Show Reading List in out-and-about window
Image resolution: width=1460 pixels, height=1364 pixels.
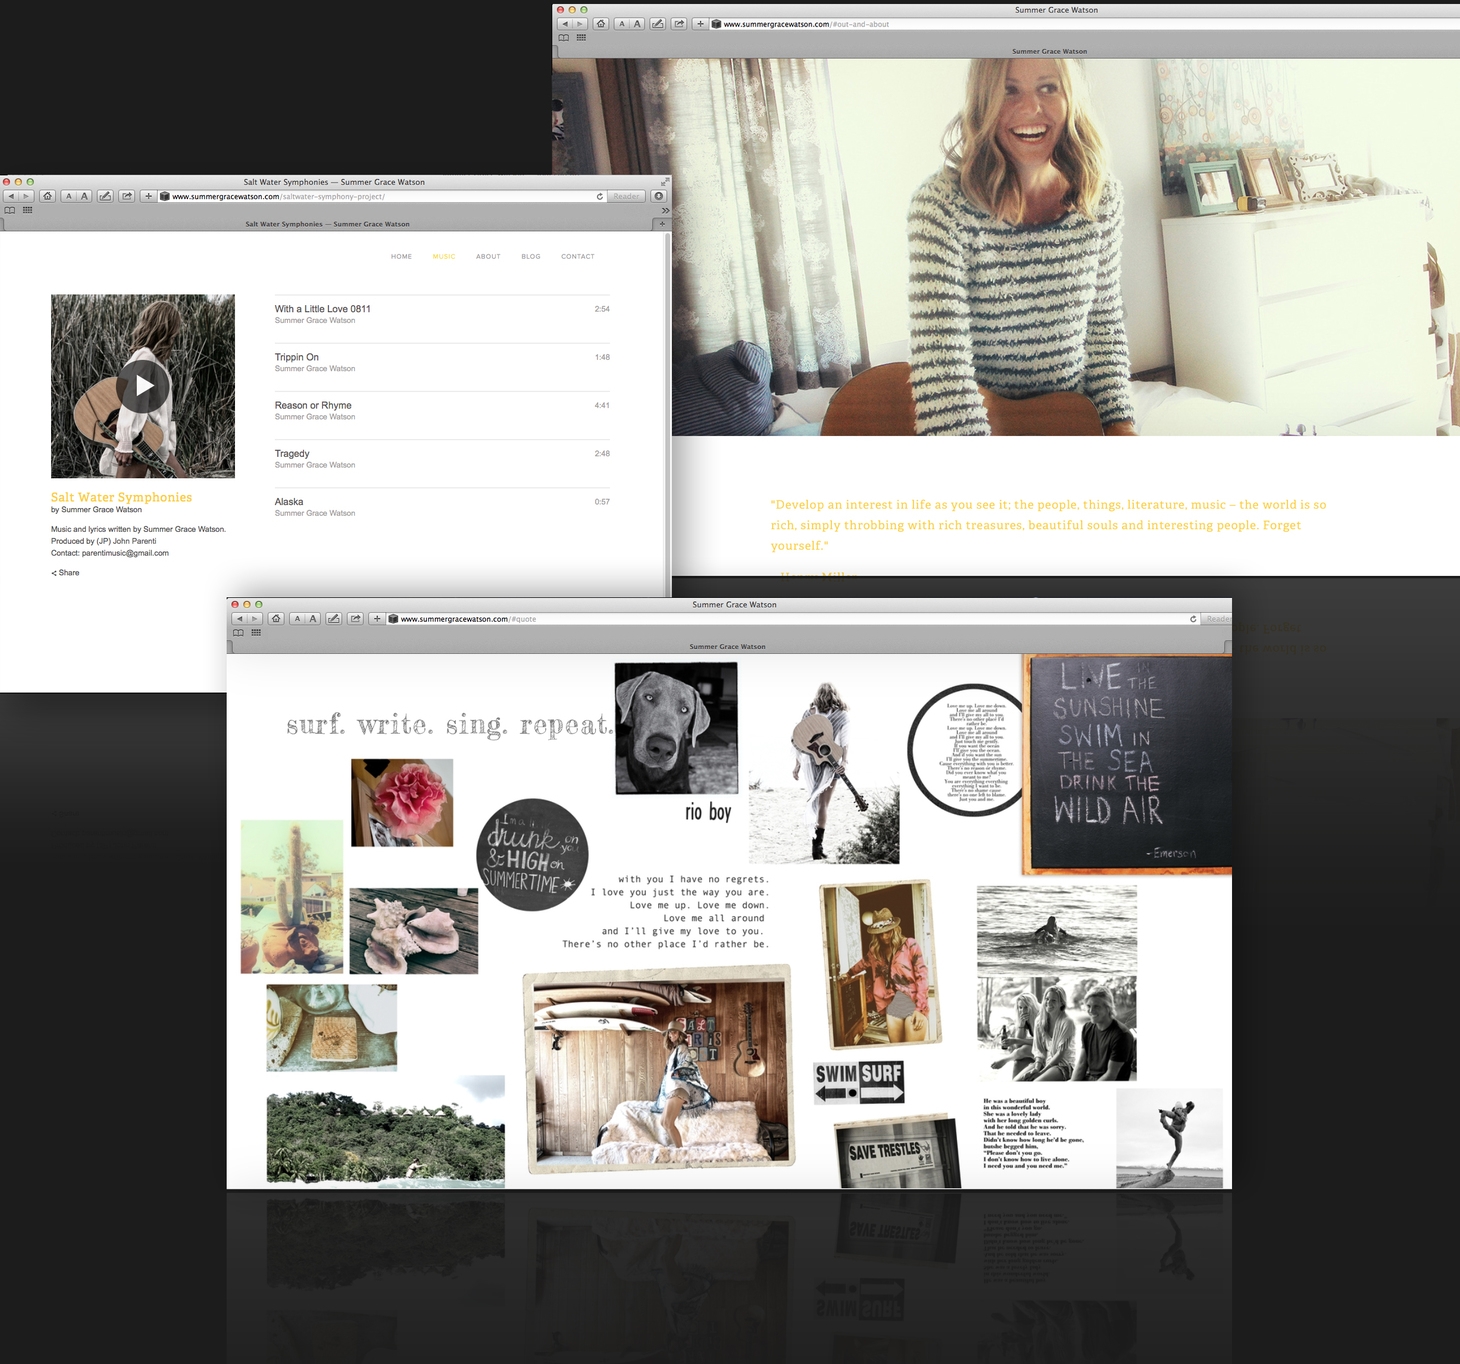click(563, 38)
